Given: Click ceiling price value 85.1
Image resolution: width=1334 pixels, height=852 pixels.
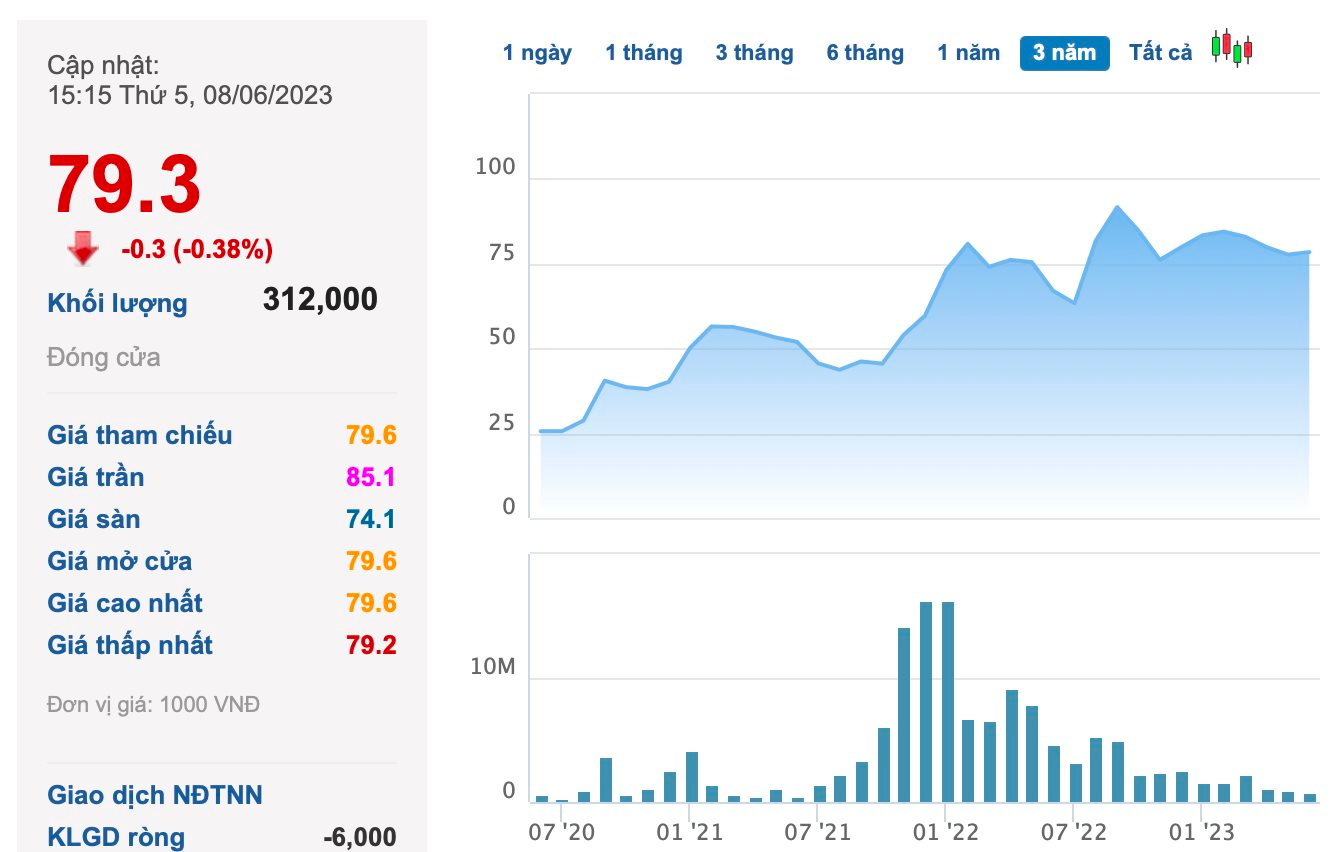Looking at the screenshot, I should (x=372, y=477).
